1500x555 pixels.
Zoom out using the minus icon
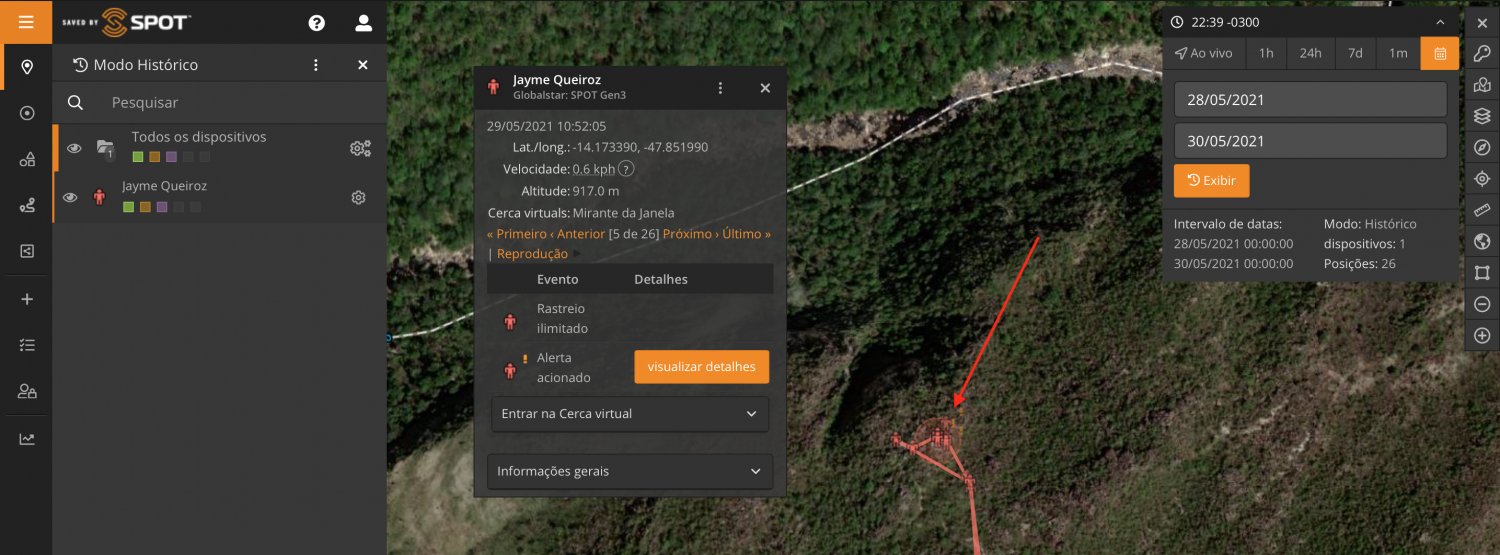click(1482, 304)
